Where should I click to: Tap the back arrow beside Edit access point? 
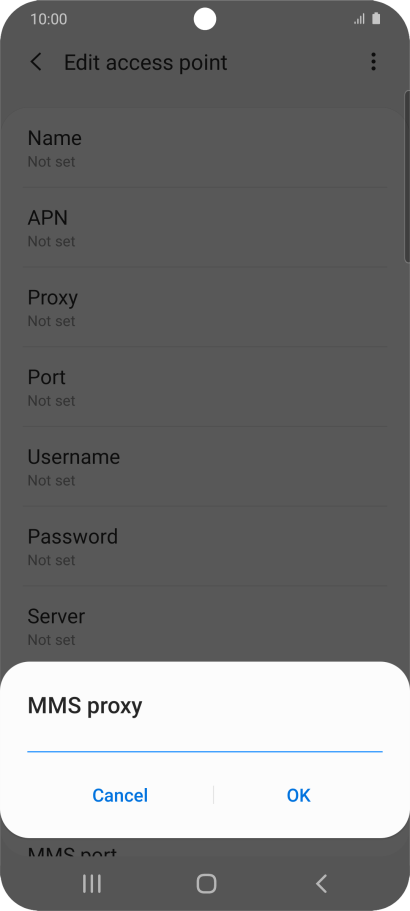pos(36,62)
